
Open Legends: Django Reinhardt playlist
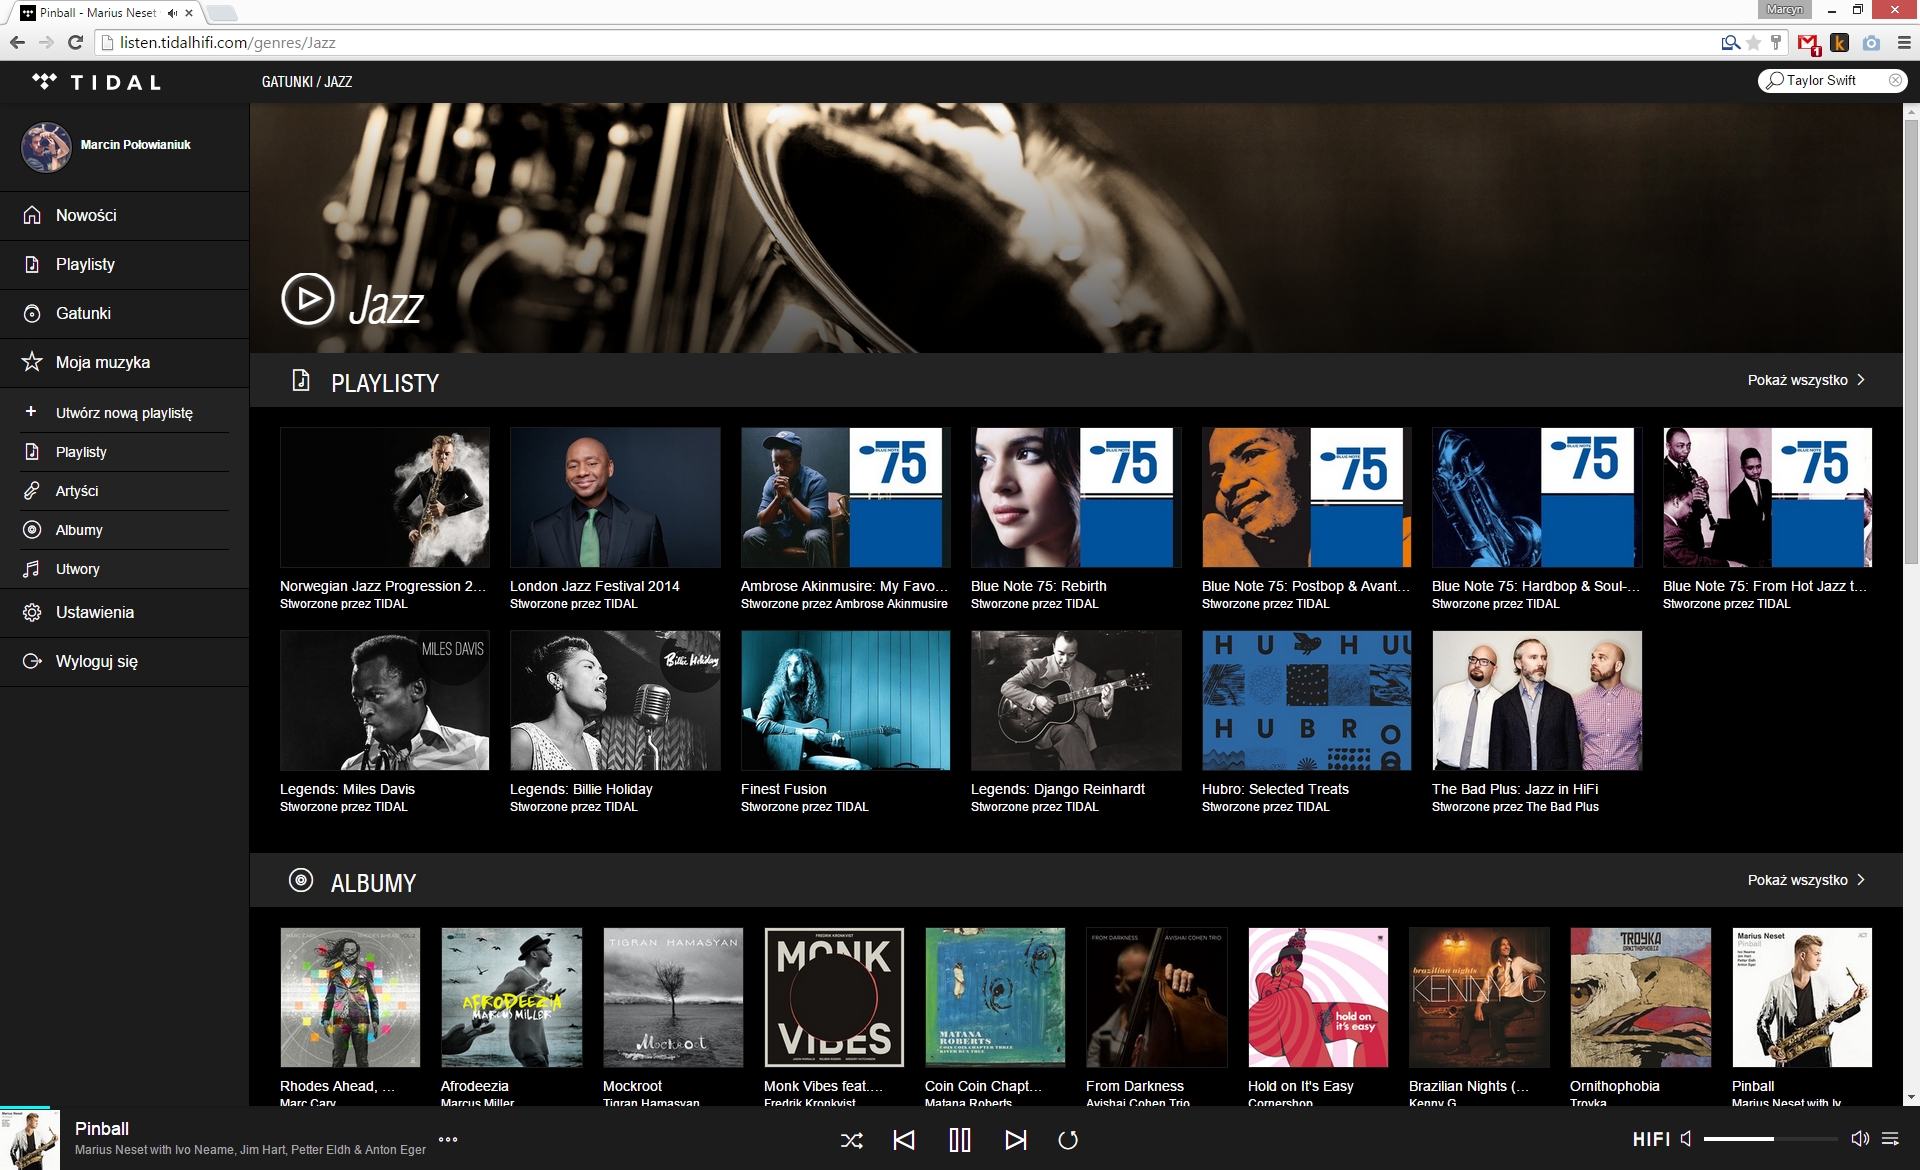point(1076,701)
